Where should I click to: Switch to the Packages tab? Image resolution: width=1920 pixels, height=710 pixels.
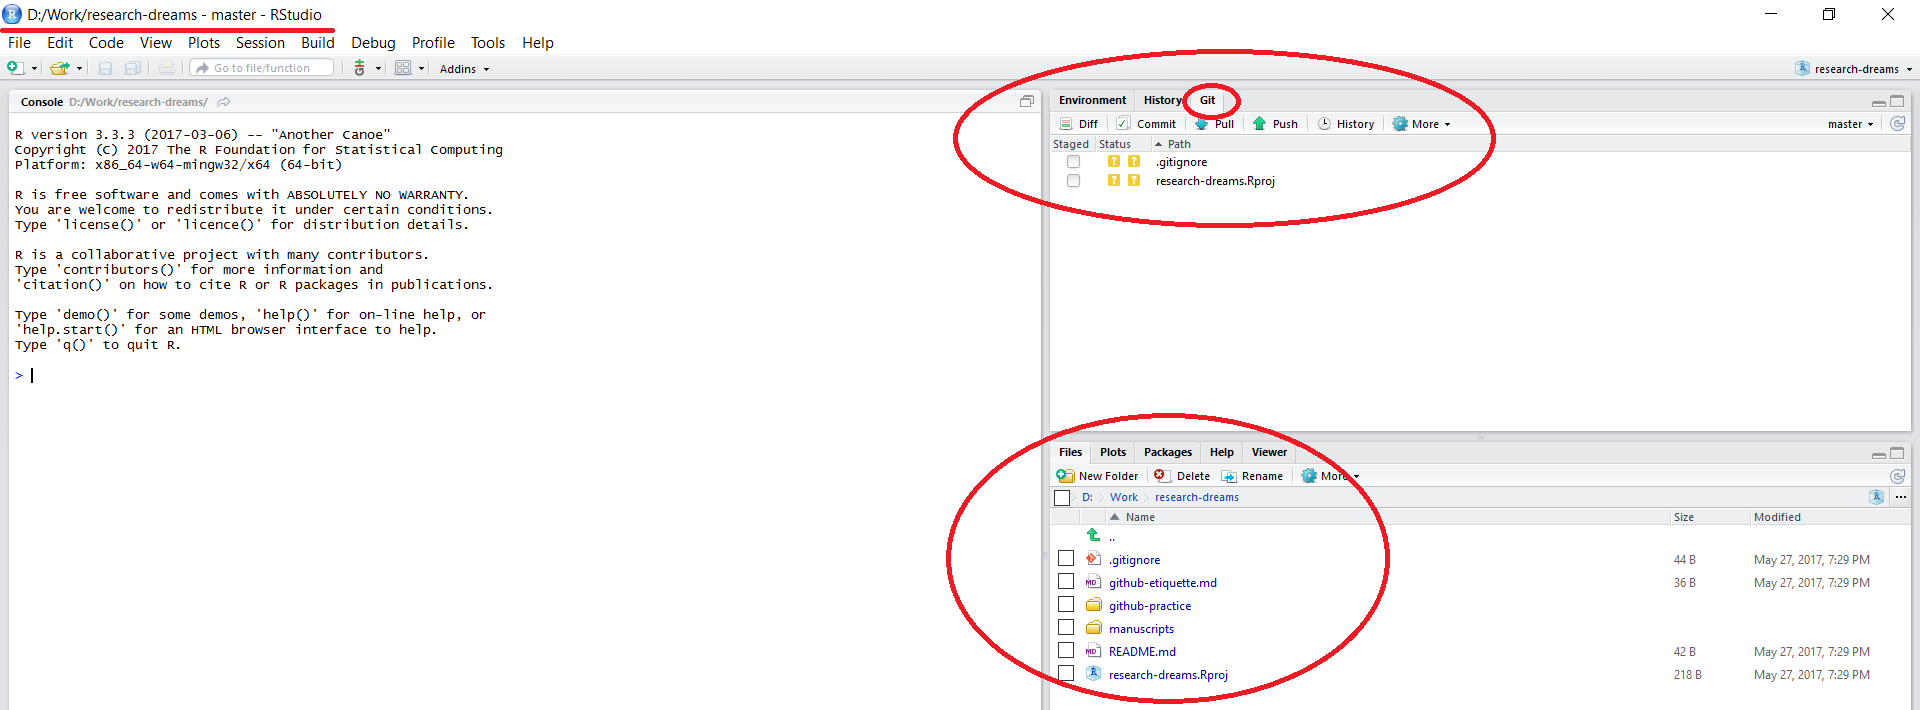point(1168,452)
